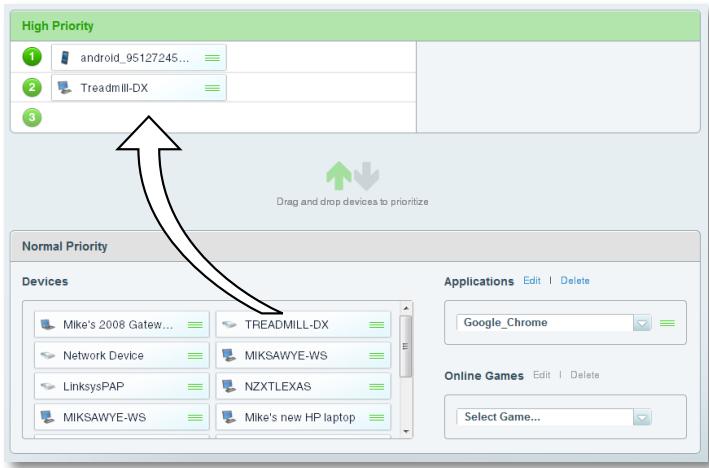Screen dimensions: 709x468
Task: Click the Delete link next to Online Games
Action: [585, 375]
